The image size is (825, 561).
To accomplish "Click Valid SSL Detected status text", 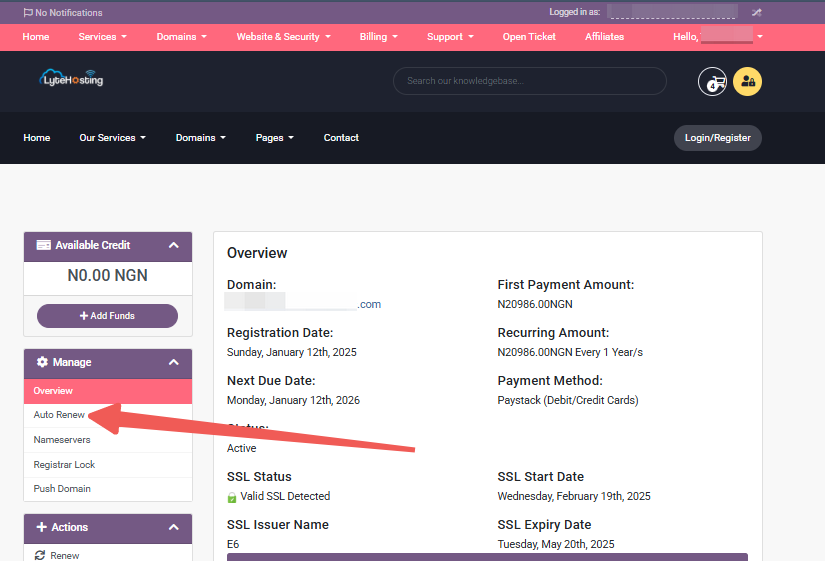I will [285, 496].
